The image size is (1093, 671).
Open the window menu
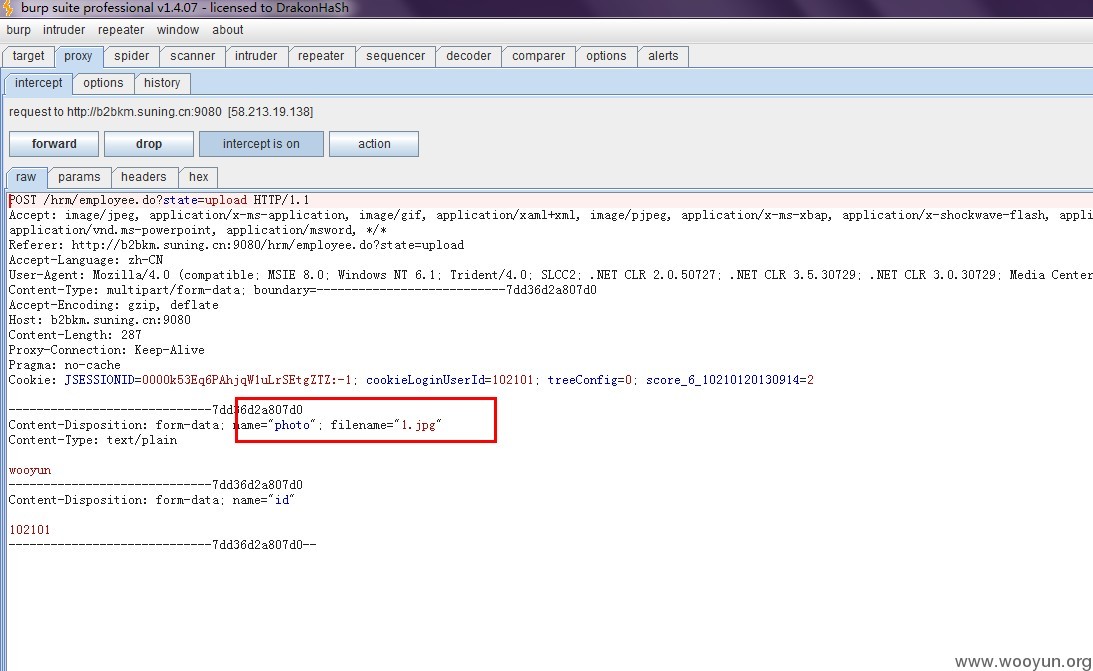pyautogui.click(x=178, y=30)
